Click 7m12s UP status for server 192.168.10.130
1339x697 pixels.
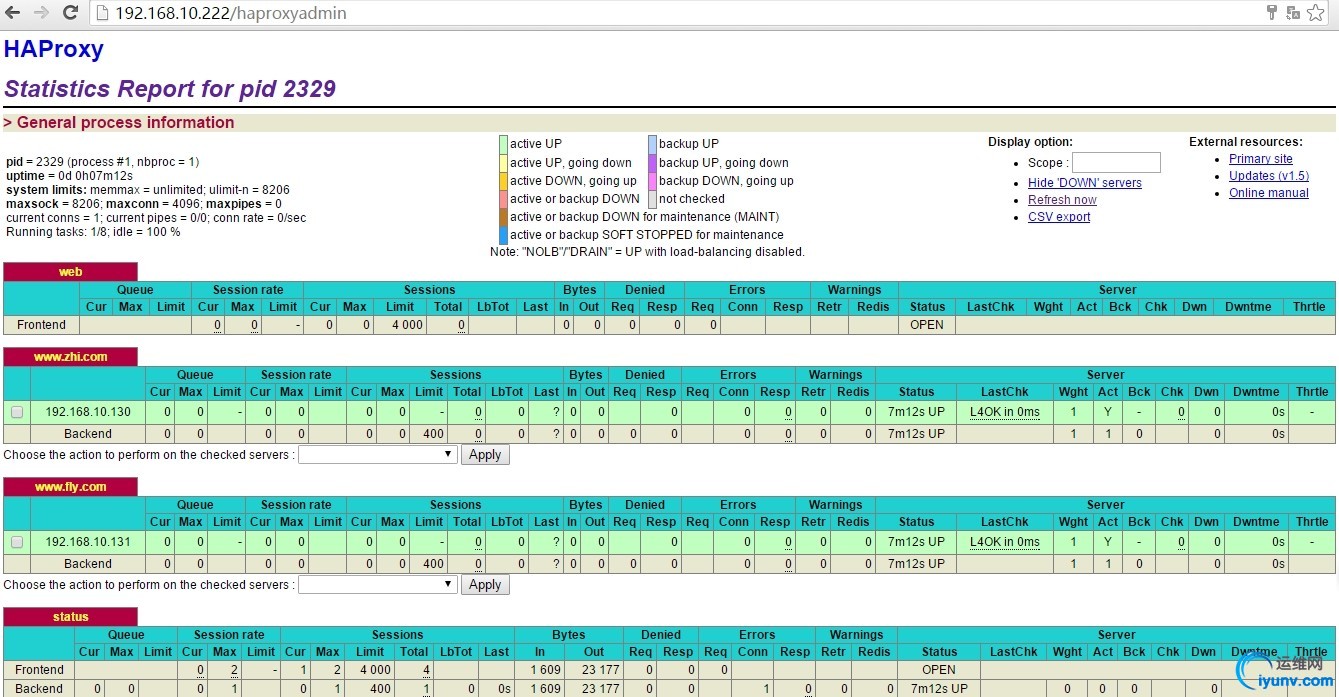916,412
